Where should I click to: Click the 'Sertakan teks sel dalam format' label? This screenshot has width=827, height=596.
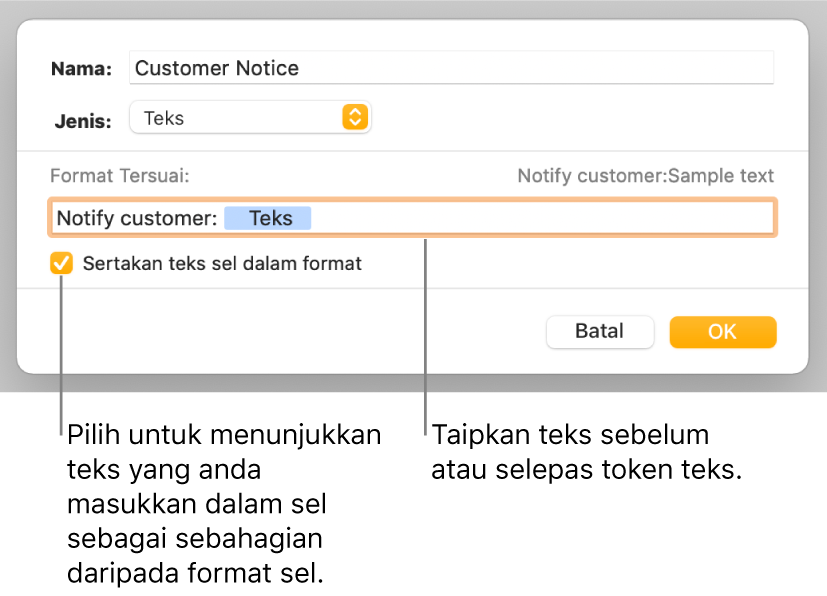pyautogui.click(x=222, y=264)
